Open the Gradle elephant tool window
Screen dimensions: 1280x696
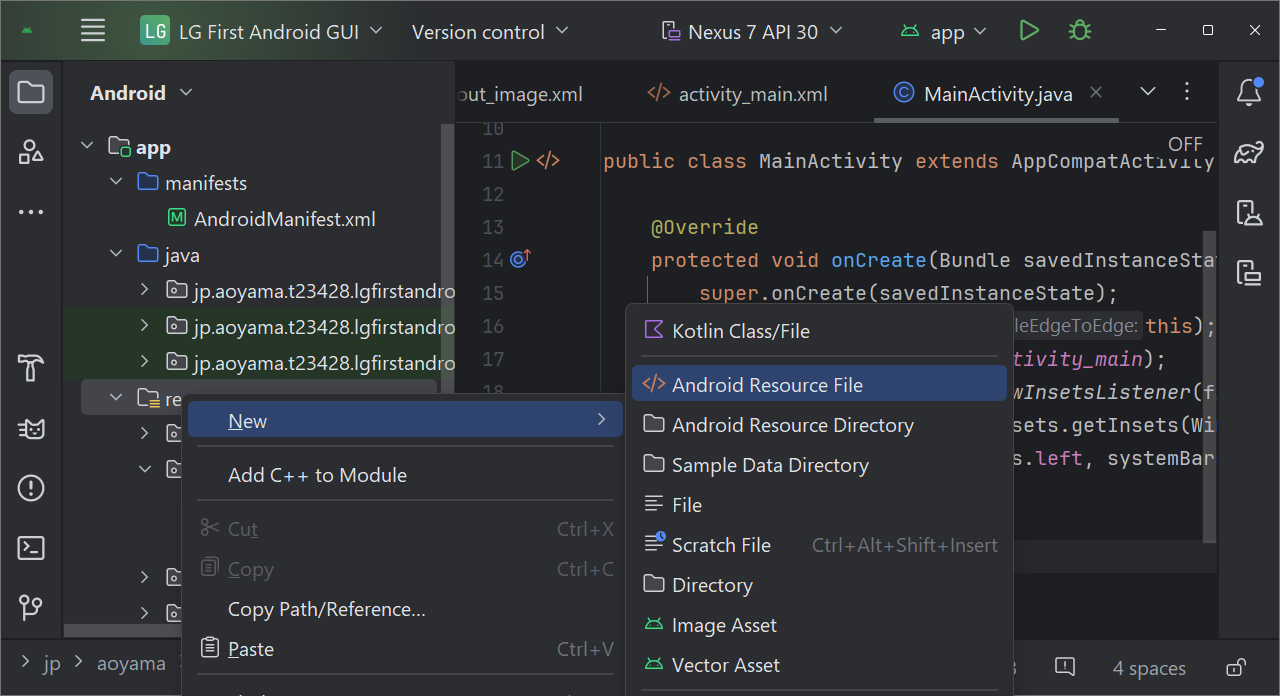[1249, 152]
